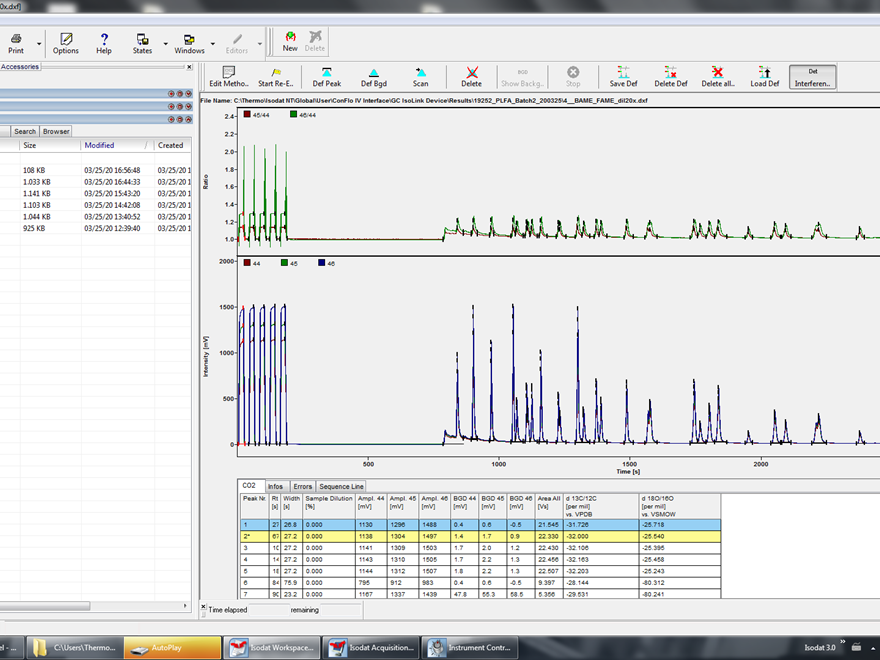Viewport: 880px width, 660px height.
Task: Open Instrument Control from the taskbar
Action: click(x=470, y=648)
